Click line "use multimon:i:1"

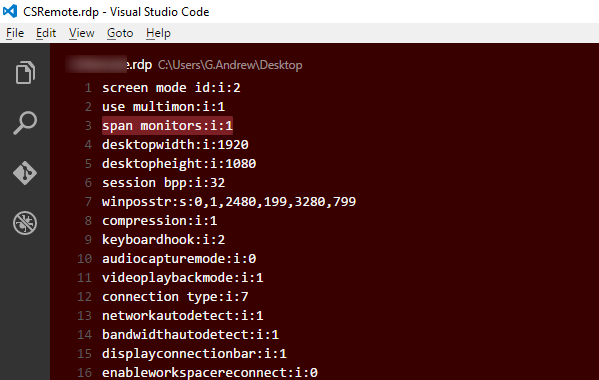point(164,107)
